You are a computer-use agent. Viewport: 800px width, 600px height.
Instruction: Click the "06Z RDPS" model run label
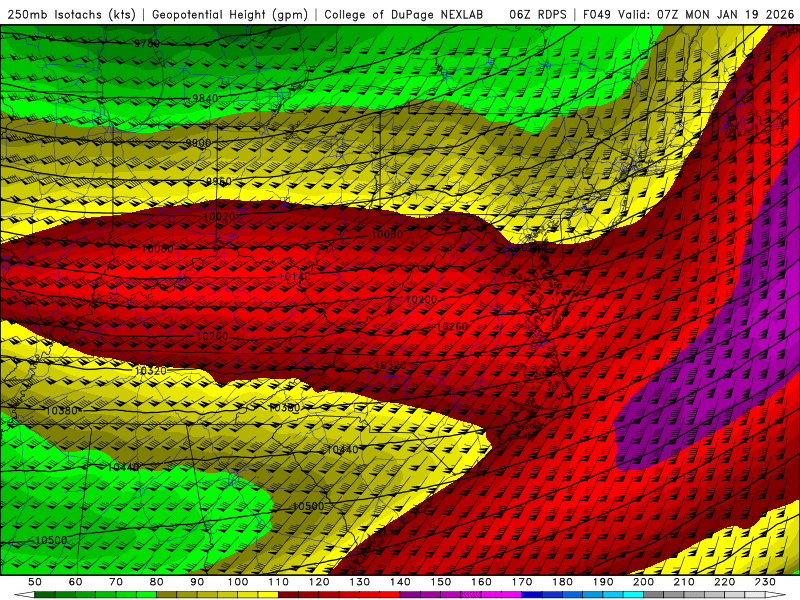pyautogui.click(x=538, y=15)
